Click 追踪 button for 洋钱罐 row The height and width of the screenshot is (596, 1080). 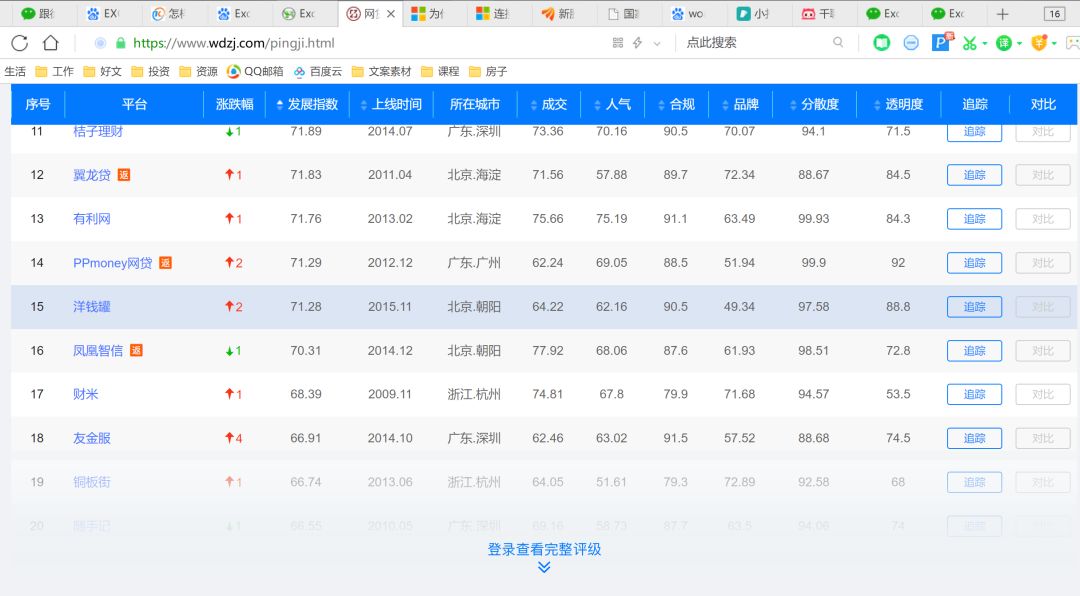click(974, 307)
